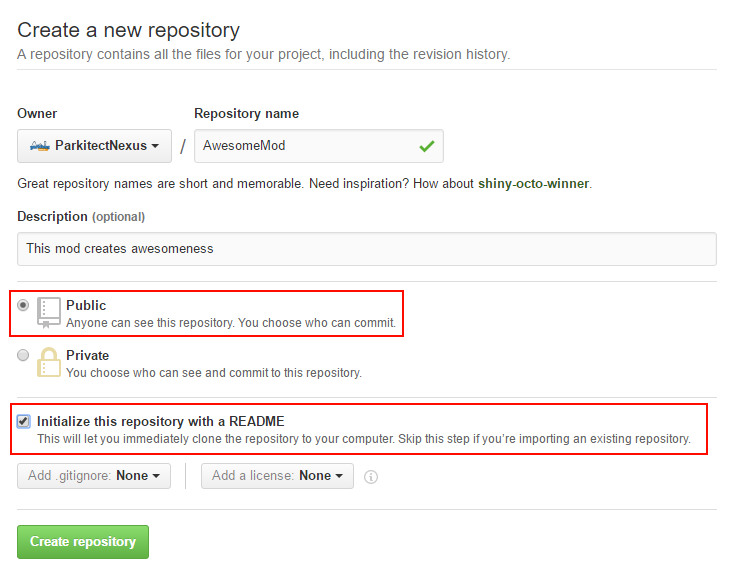Click the license info icon

[371, 477]
